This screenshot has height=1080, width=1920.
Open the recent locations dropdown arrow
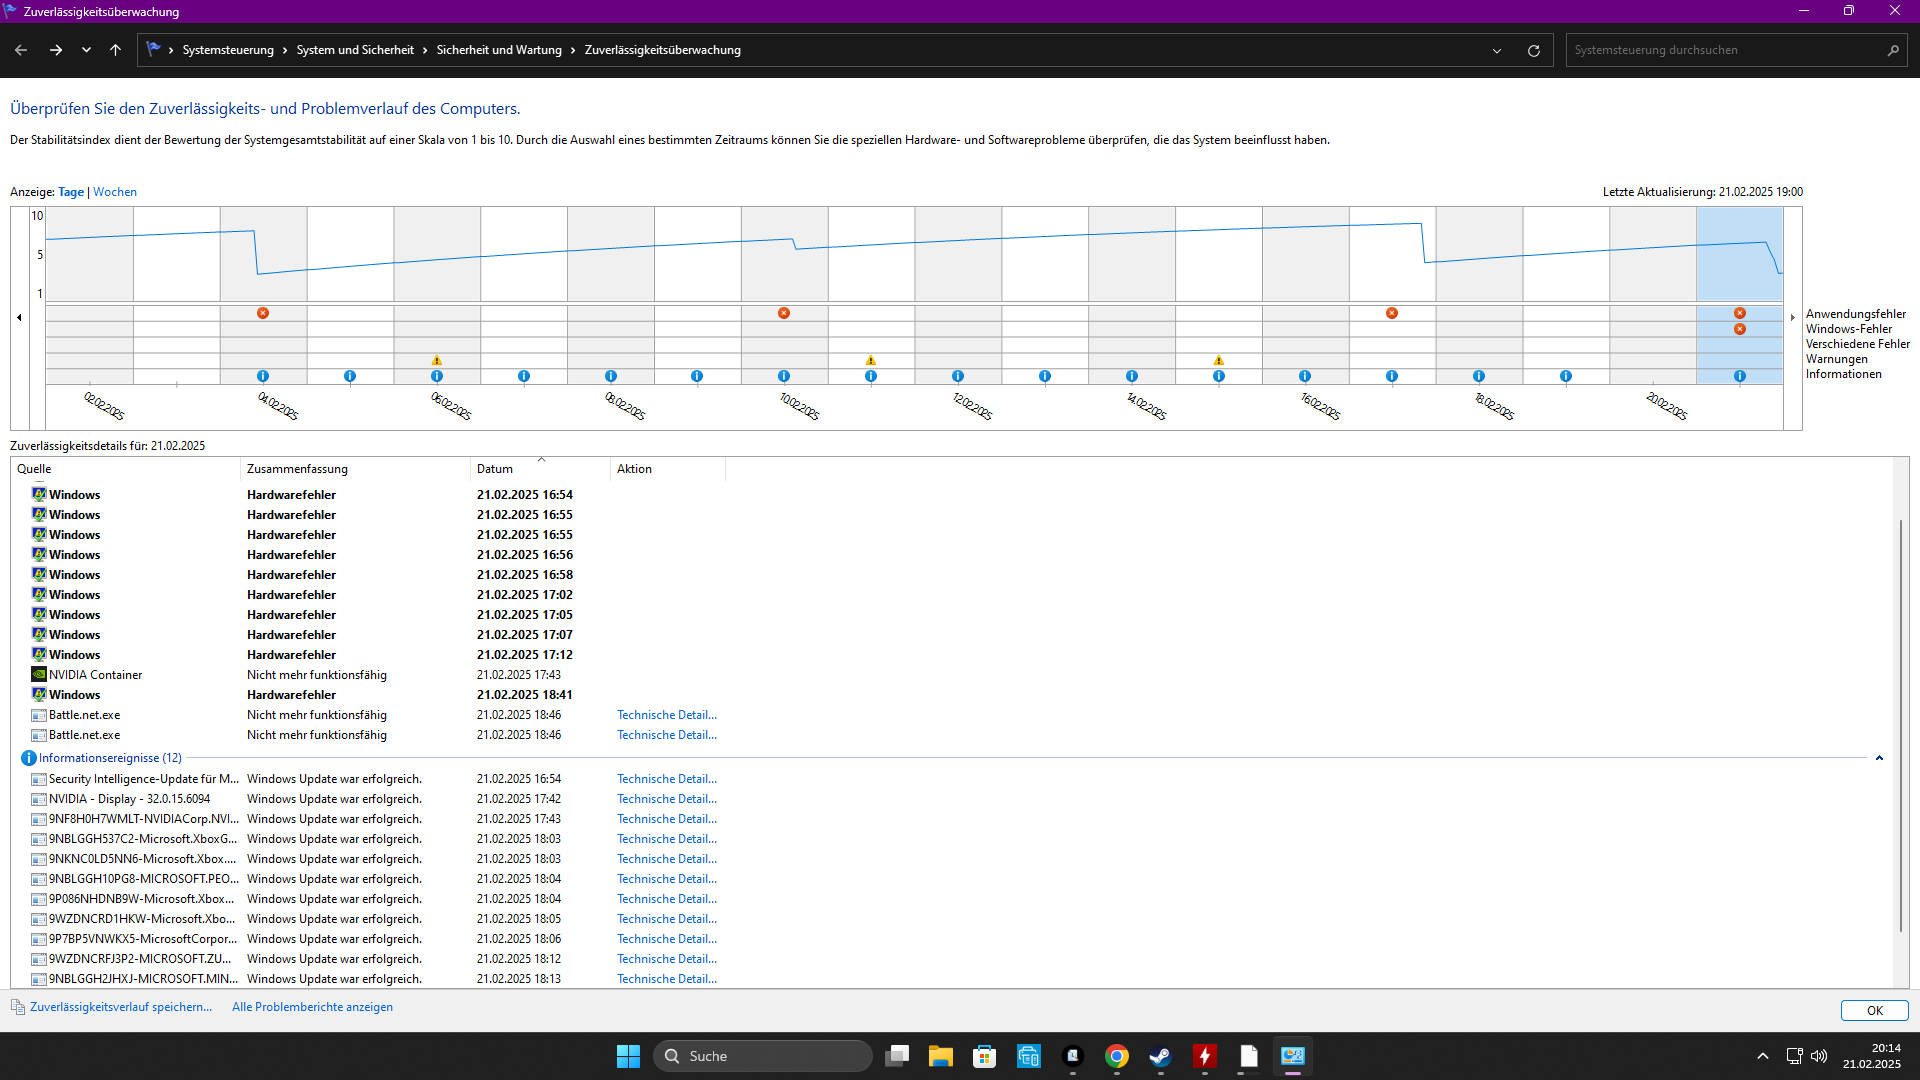[x=86, y=50]
